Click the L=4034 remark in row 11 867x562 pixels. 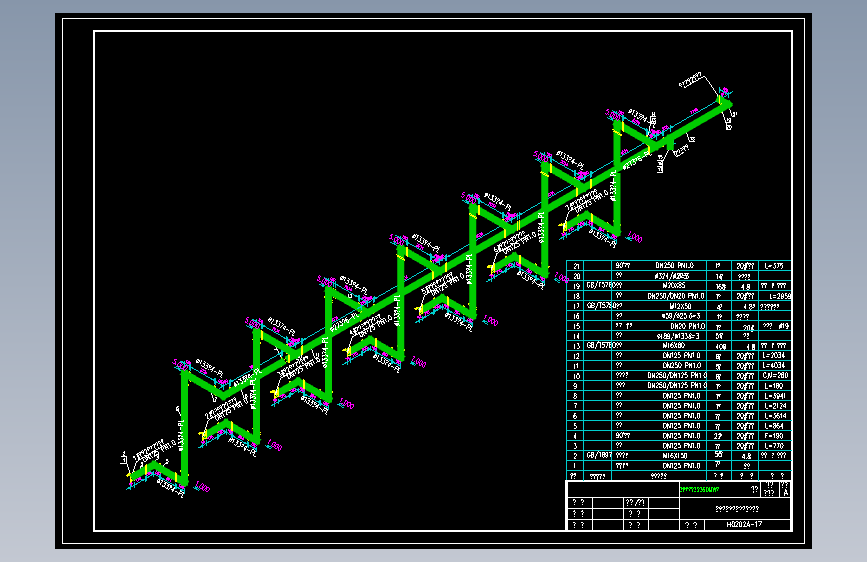click(773, 366)
